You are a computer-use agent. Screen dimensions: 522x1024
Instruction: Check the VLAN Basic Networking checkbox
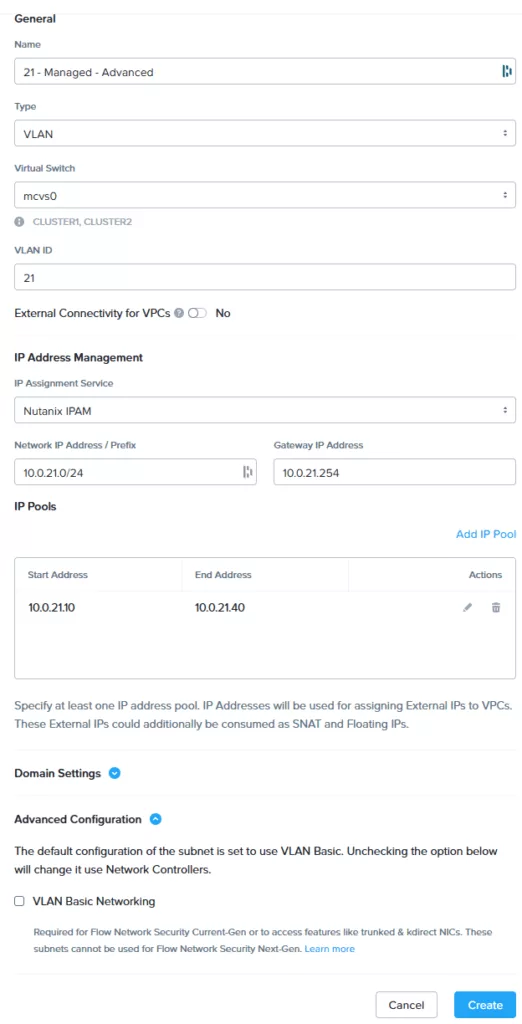[20, 901]
